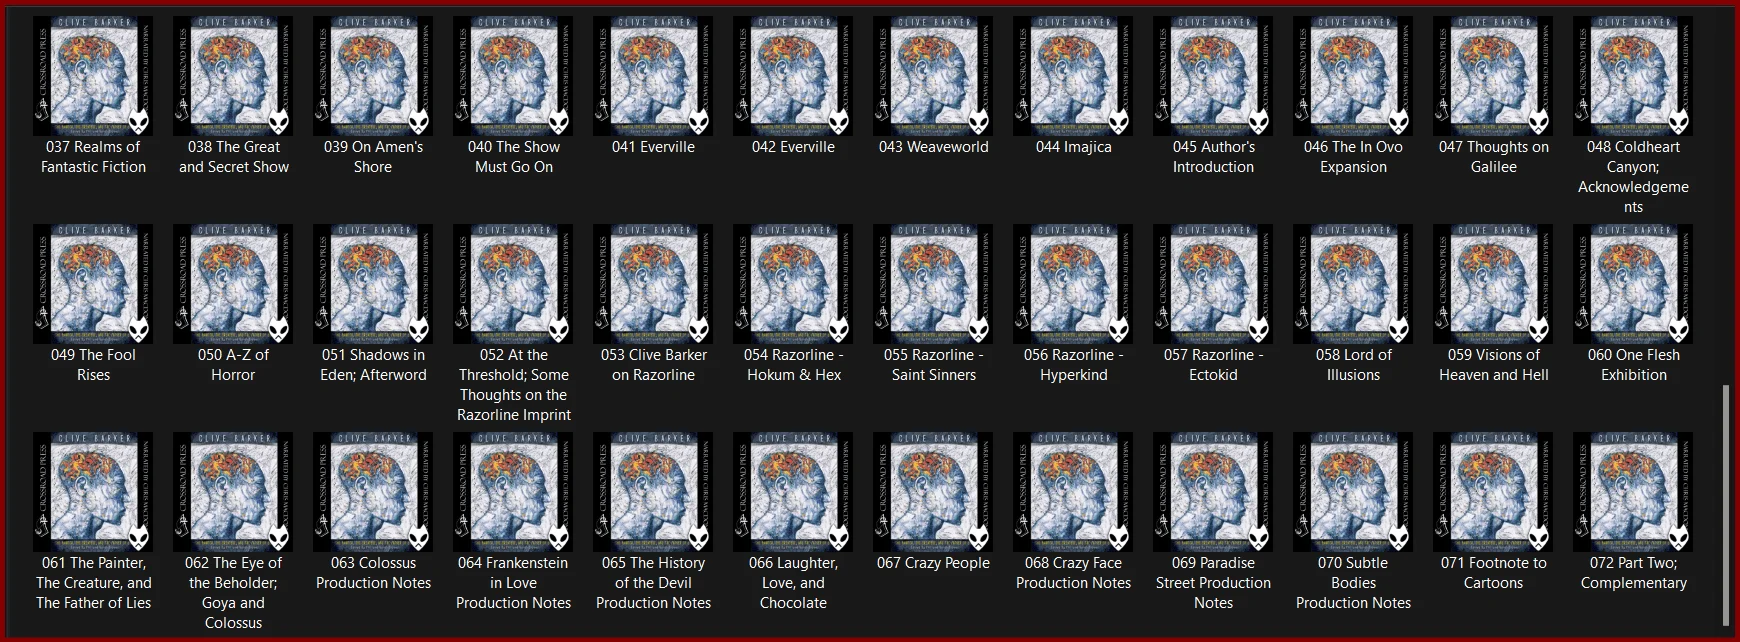Select the 060 One Flesh Exhibition cover

point(1633,284)
